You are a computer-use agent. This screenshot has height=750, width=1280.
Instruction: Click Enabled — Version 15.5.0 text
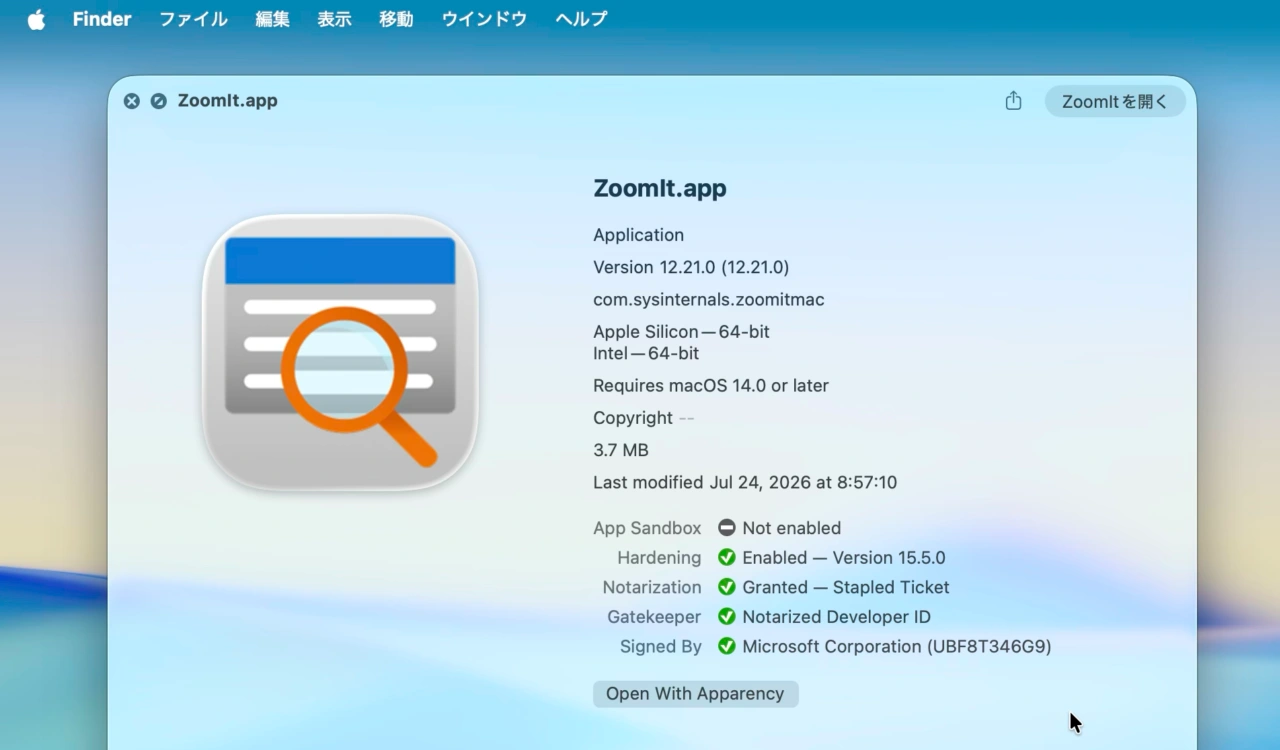pyautogui.click(x=844, y=558)
